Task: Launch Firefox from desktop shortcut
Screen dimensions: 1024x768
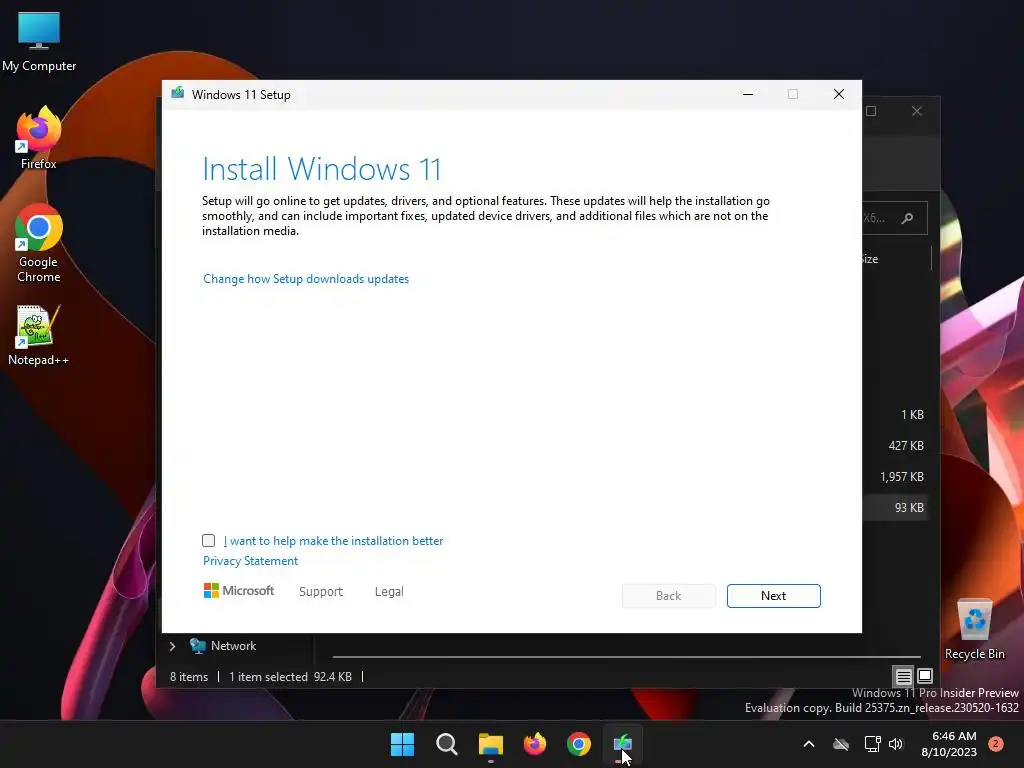Action: (39, 139)
